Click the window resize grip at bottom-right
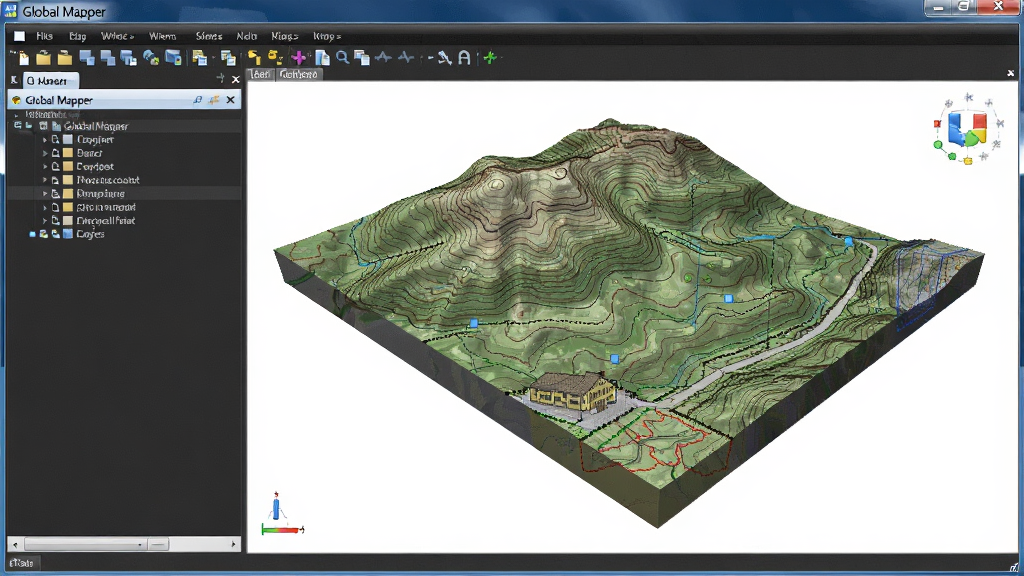Viewport: 1024px width, 576px height. click(1013, 567)
